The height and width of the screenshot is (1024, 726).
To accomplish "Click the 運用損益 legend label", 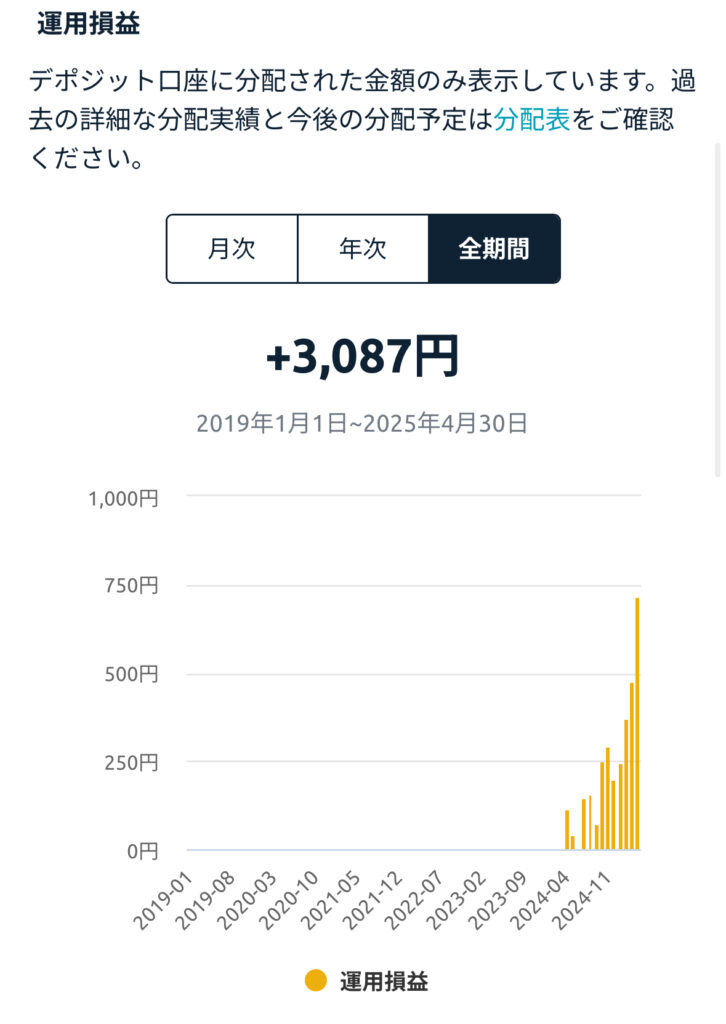I will tap(384, 981).
